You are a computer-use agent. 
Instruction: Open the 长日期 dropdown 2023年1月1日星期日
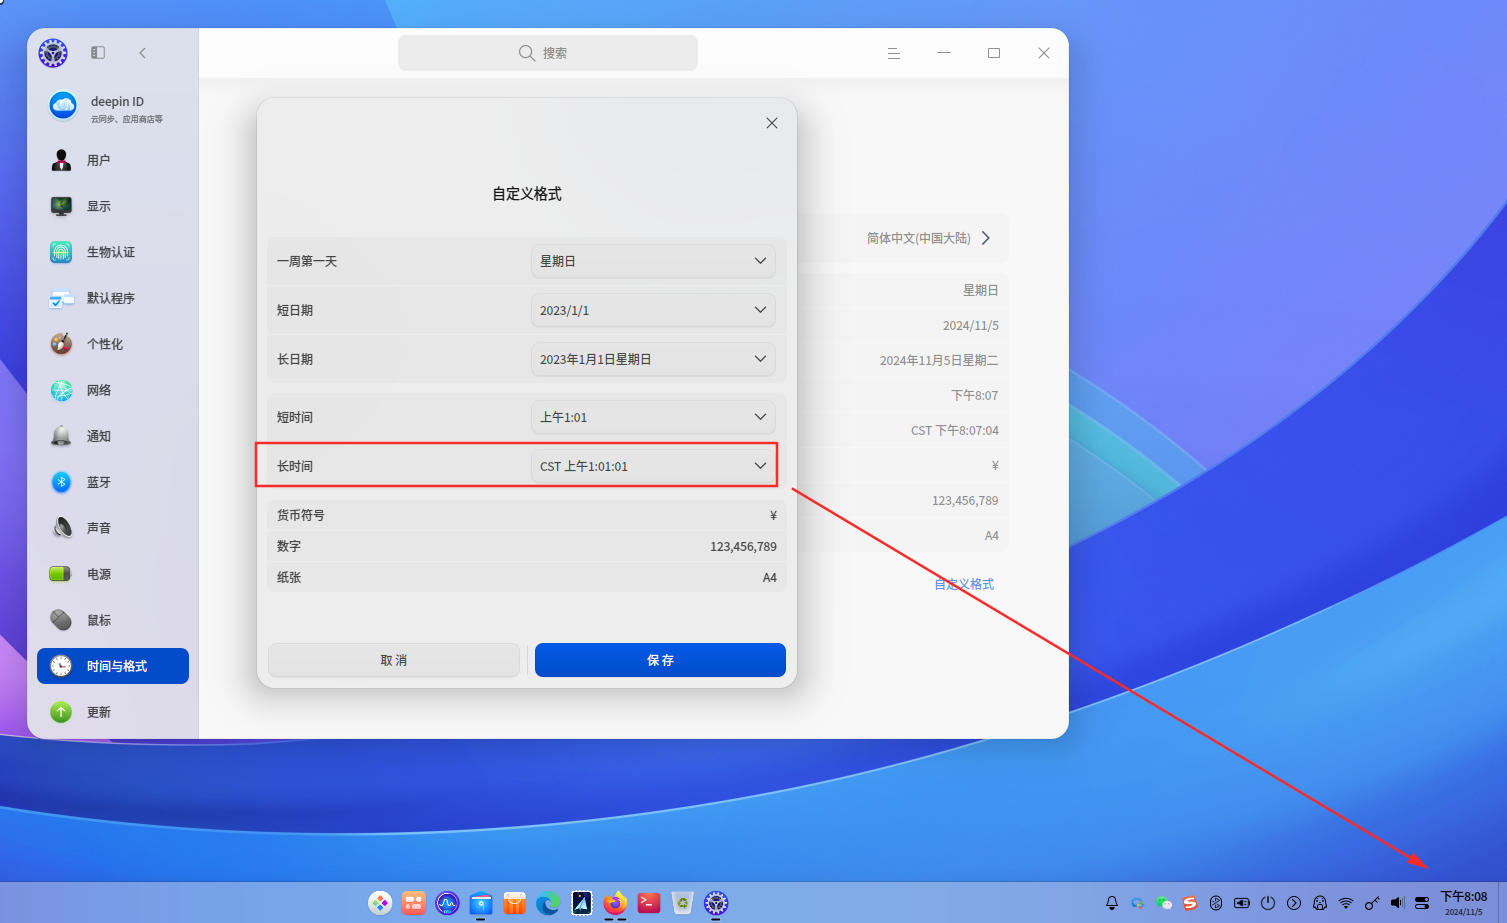[x=653, y=359]
